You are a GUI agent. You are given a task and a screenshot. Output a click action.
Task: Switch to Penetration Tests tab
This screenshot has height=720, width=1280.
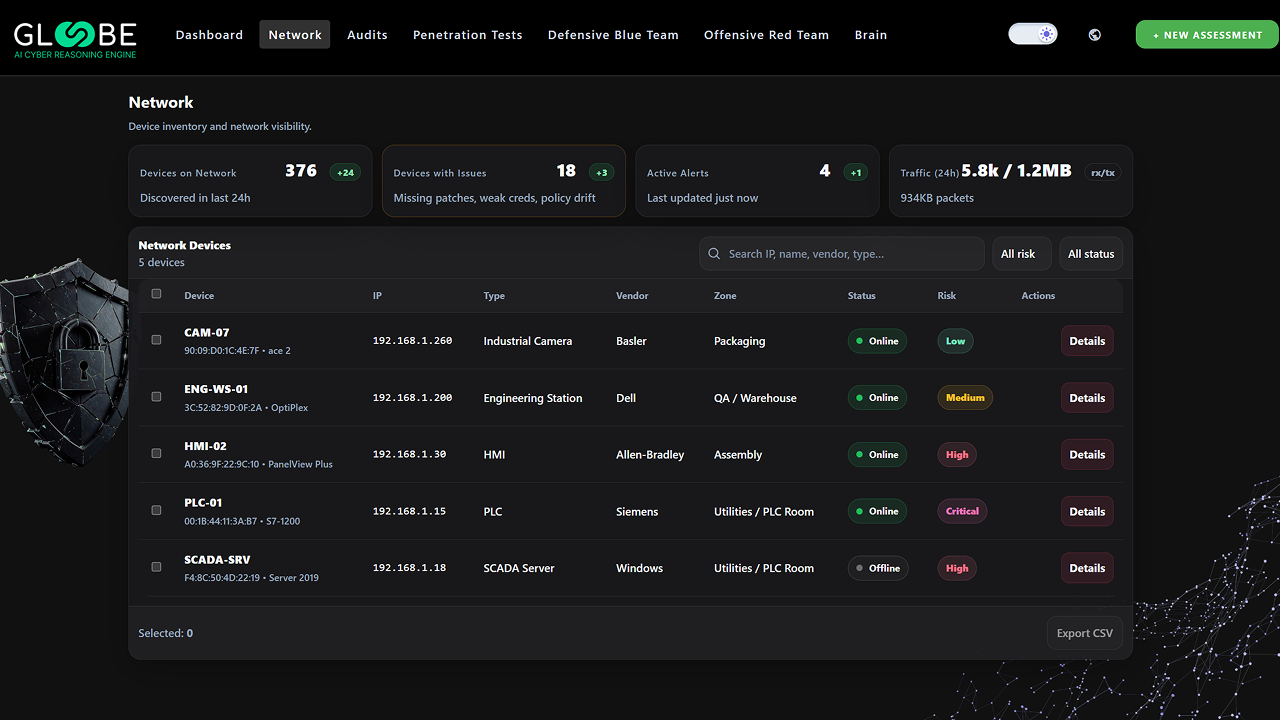pos(468,35)
